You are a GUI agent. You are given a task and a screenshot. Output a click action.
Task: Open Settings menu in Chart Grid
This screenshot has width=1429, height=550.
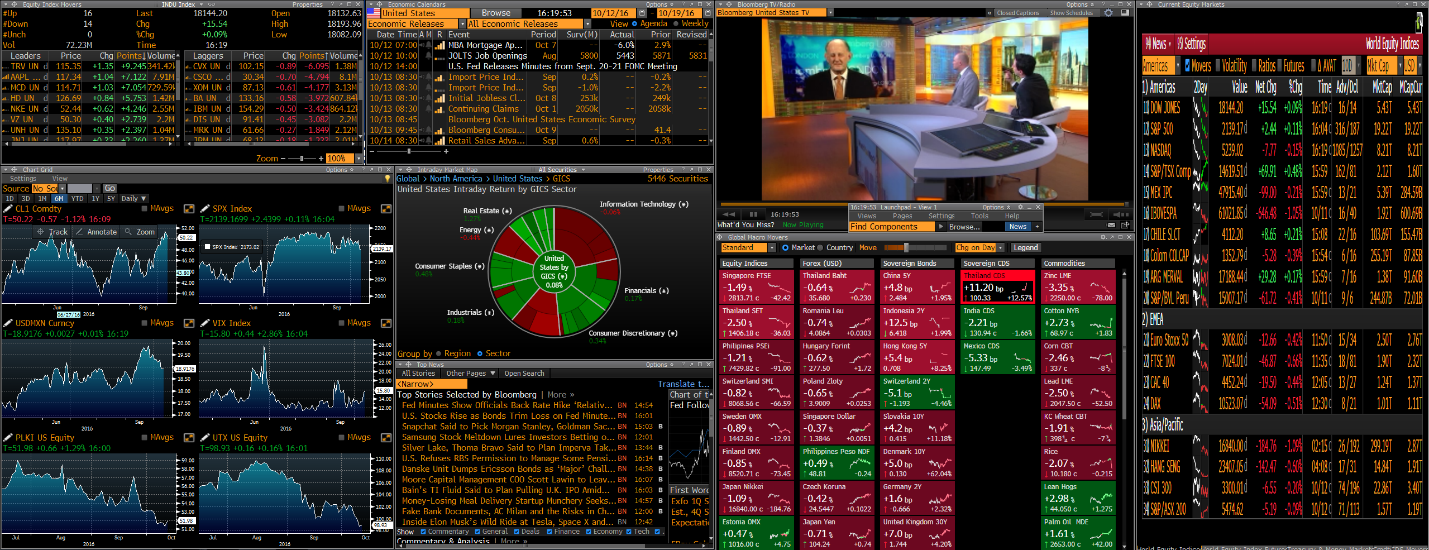coord(23,178)
